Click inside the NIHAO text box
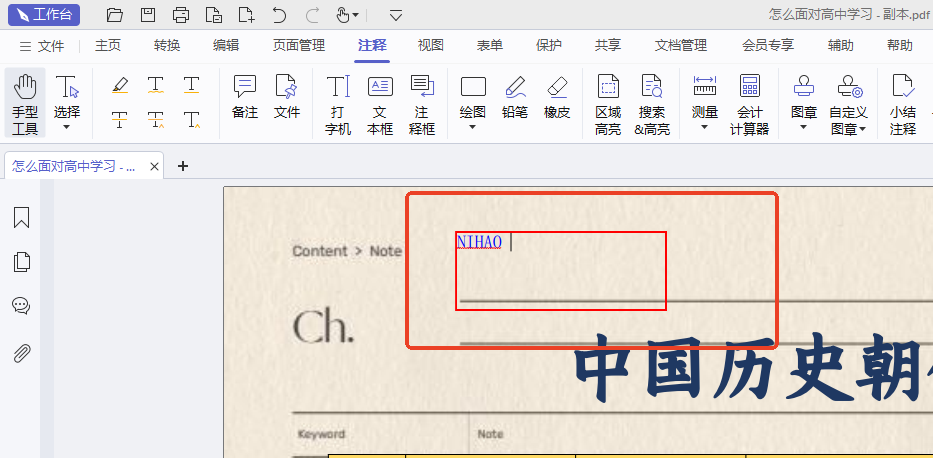This screenshot has height=458, width=933. click(x=560, y=272)
